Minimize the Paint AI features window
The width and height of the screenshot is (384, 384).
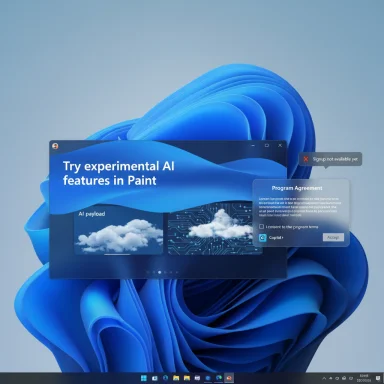pos(253,145)
